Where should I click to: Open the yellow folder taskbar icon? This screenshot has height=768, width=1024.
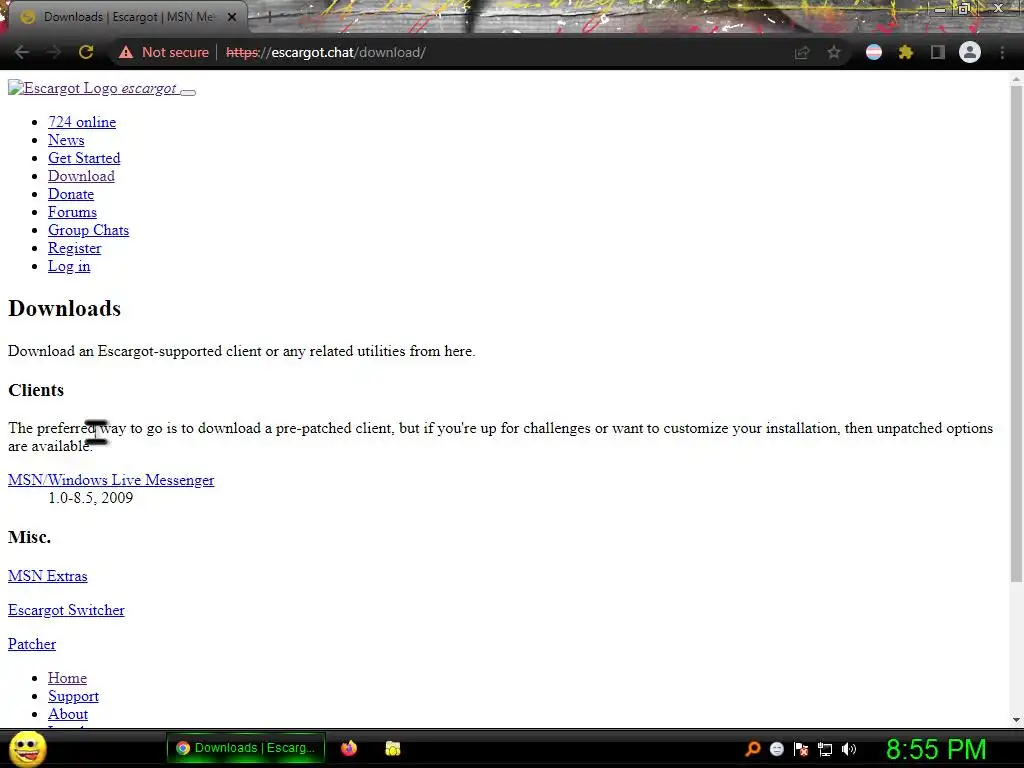pyautogui.click(x=392, y=748)
